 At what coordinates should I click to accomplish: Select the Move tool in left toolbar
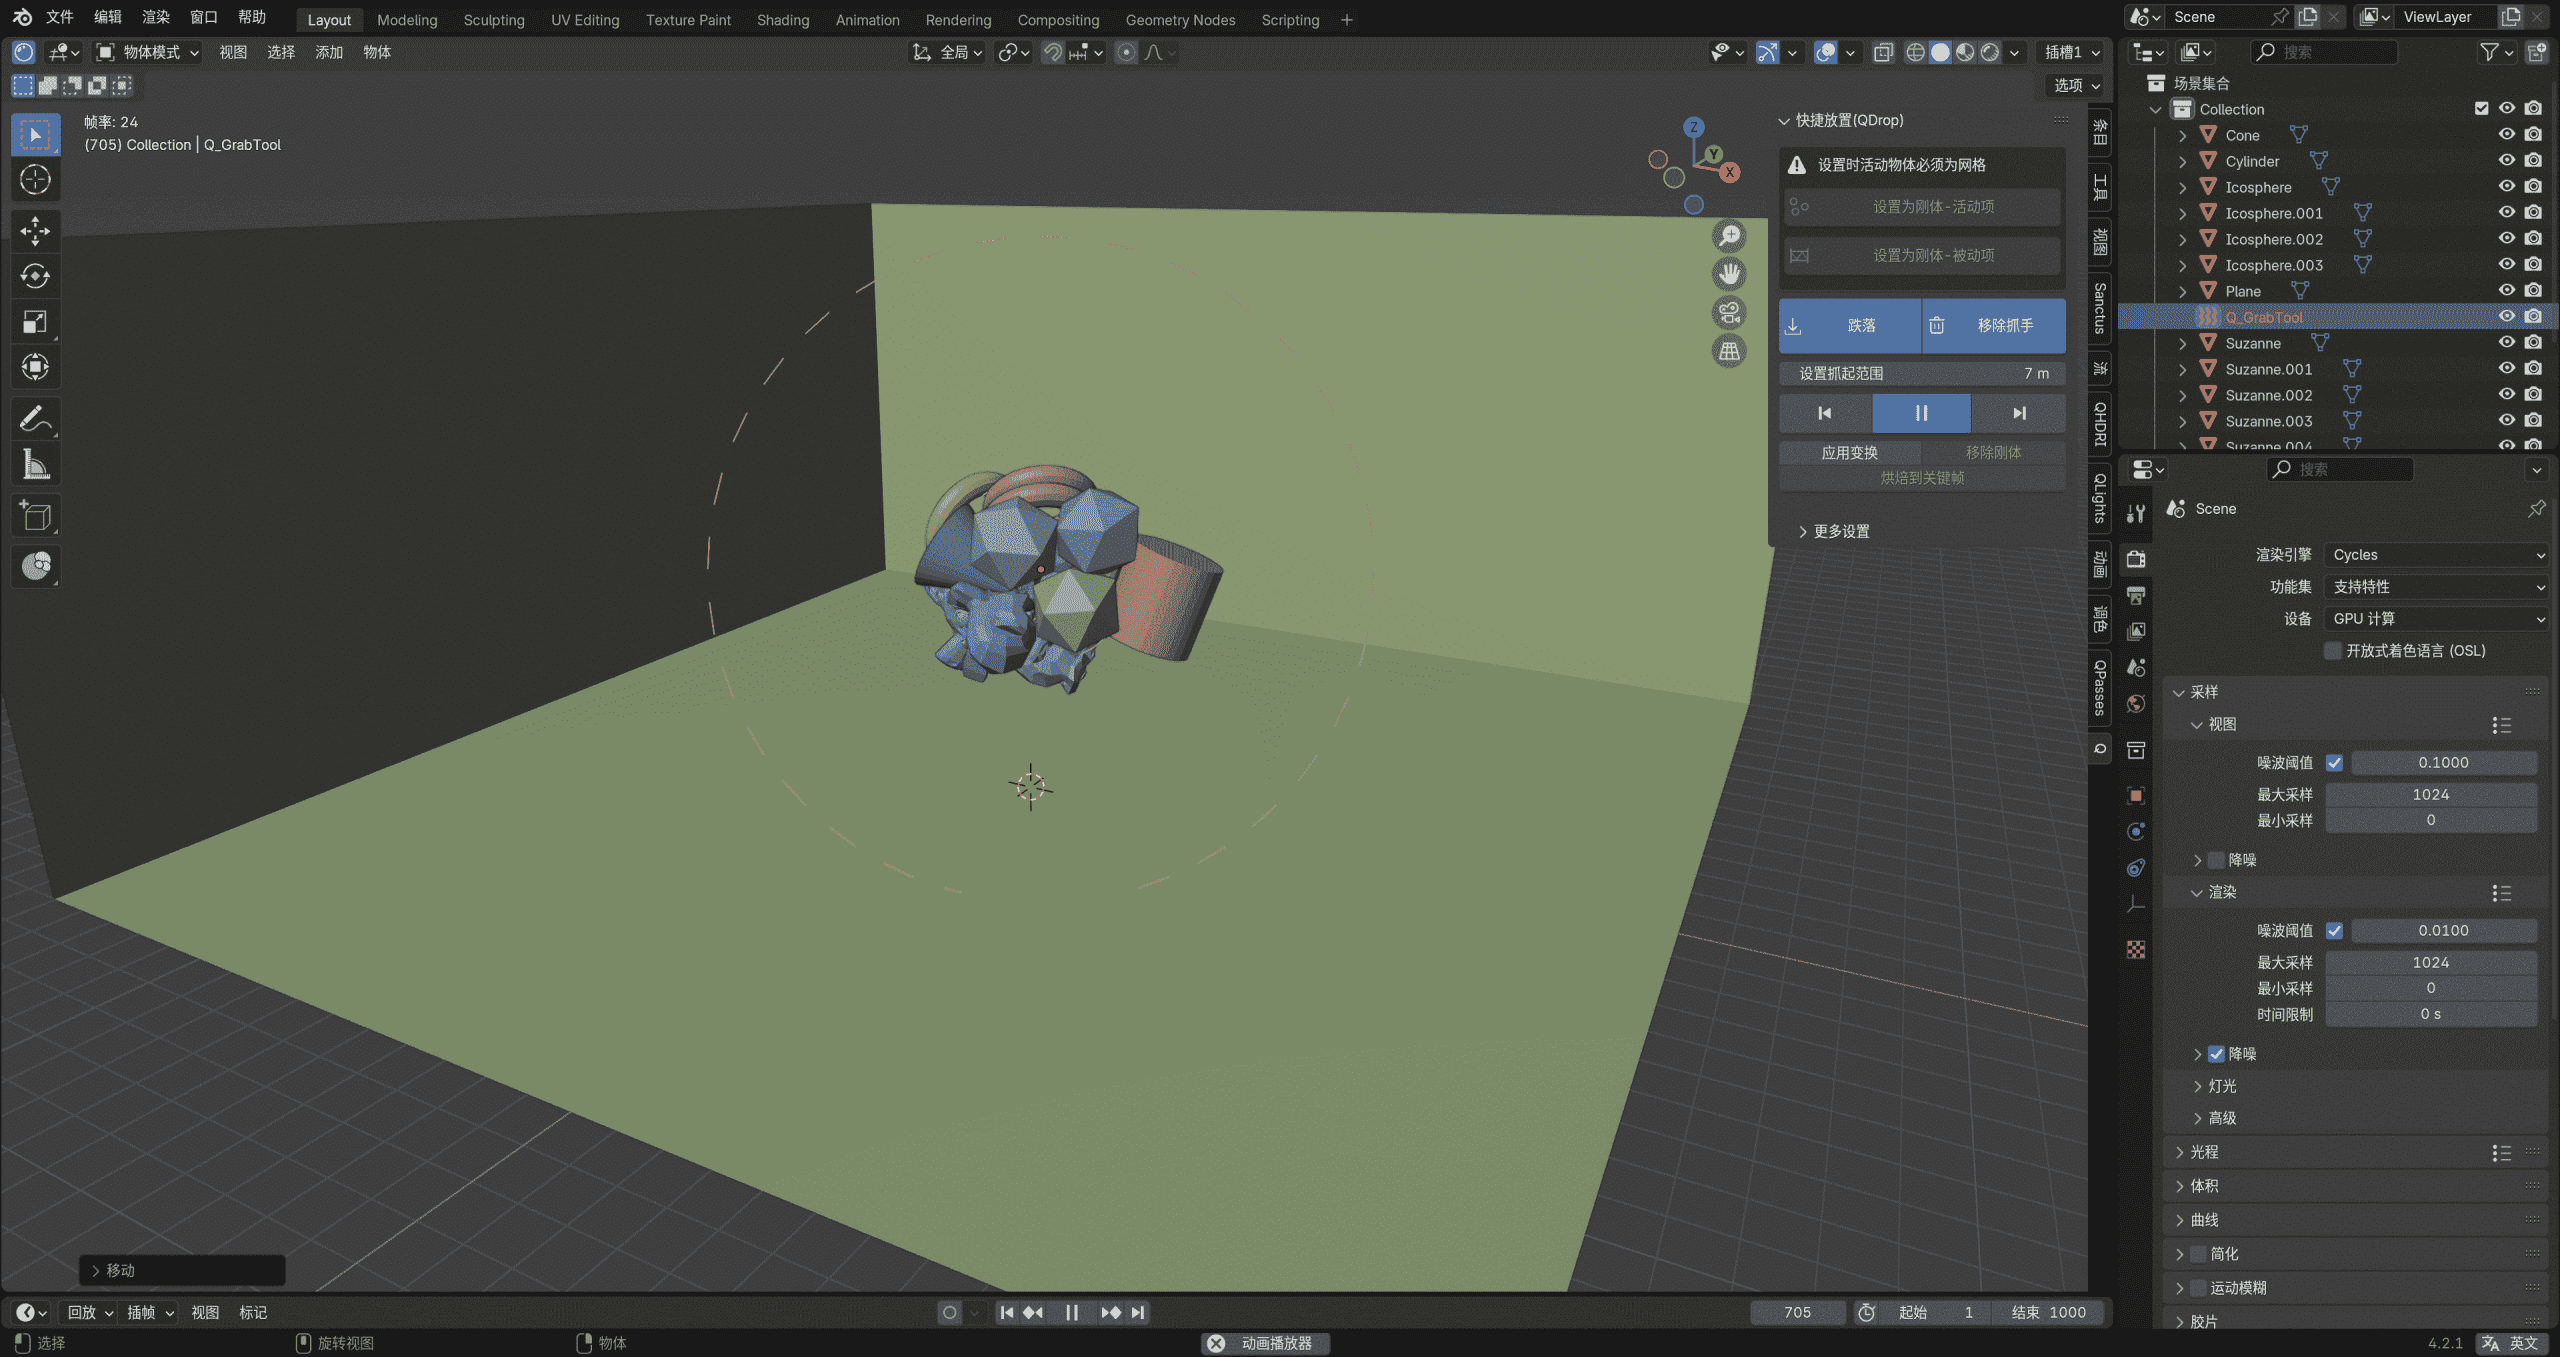coord(35,231)
